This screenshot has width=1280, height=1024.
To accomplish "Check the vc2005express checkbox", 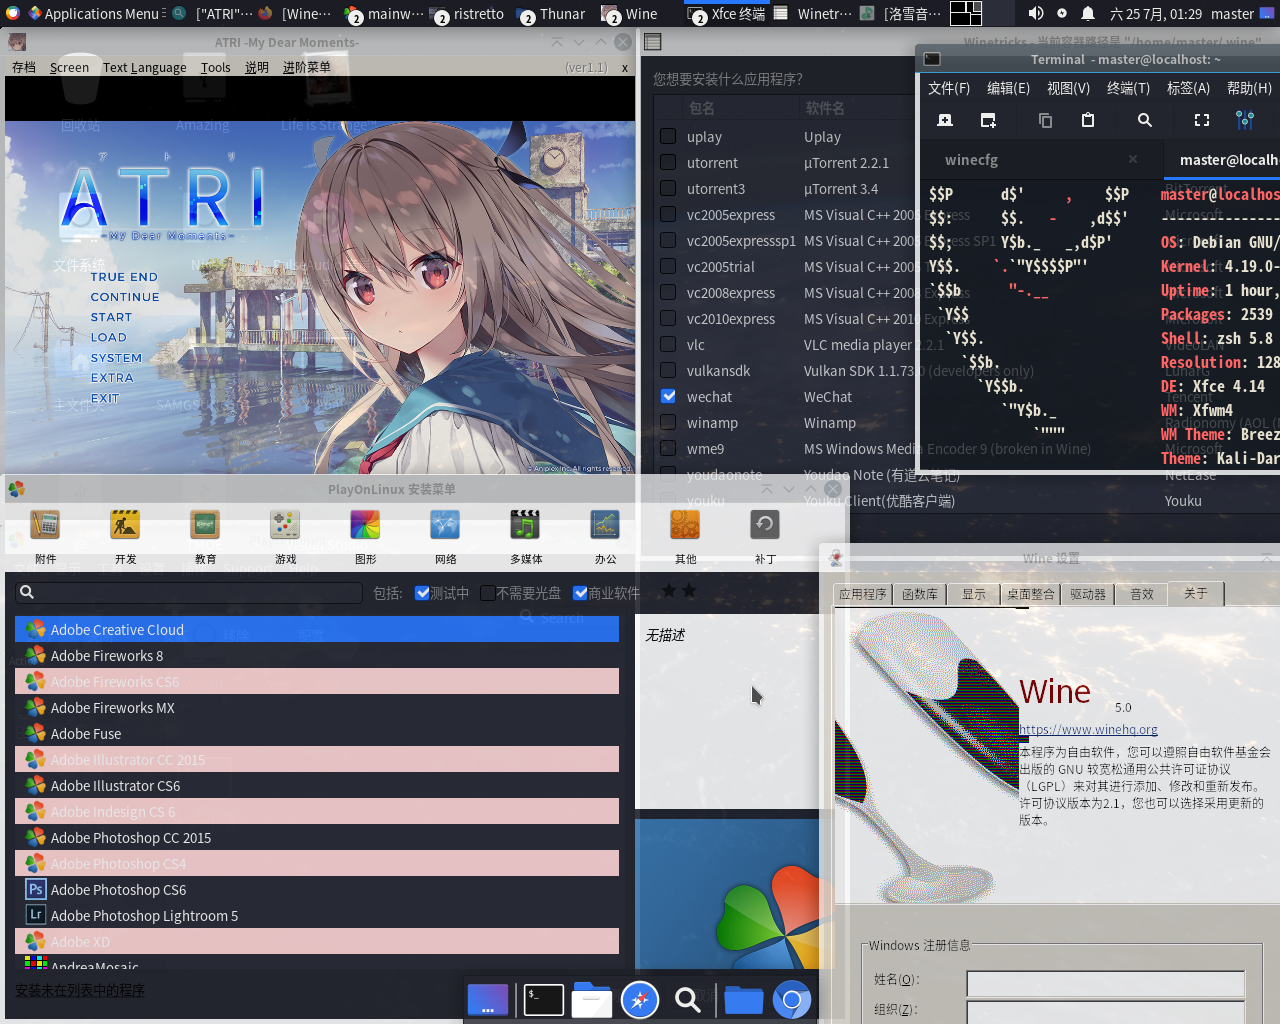I will click(x=668, y=214).
